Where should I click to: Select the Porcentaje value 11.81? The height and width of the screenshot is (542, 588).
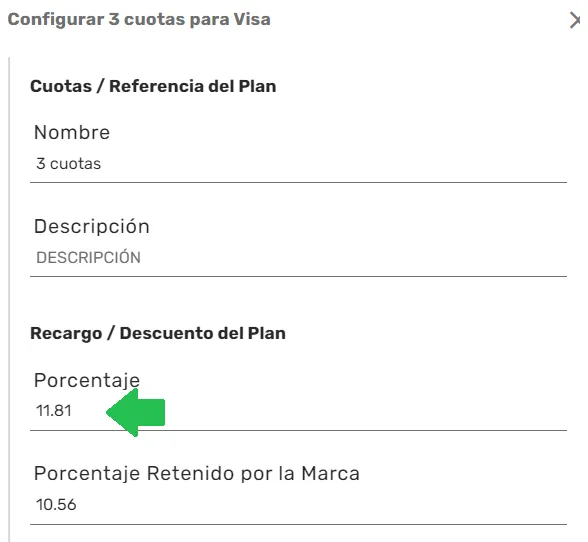pos(54,411)
